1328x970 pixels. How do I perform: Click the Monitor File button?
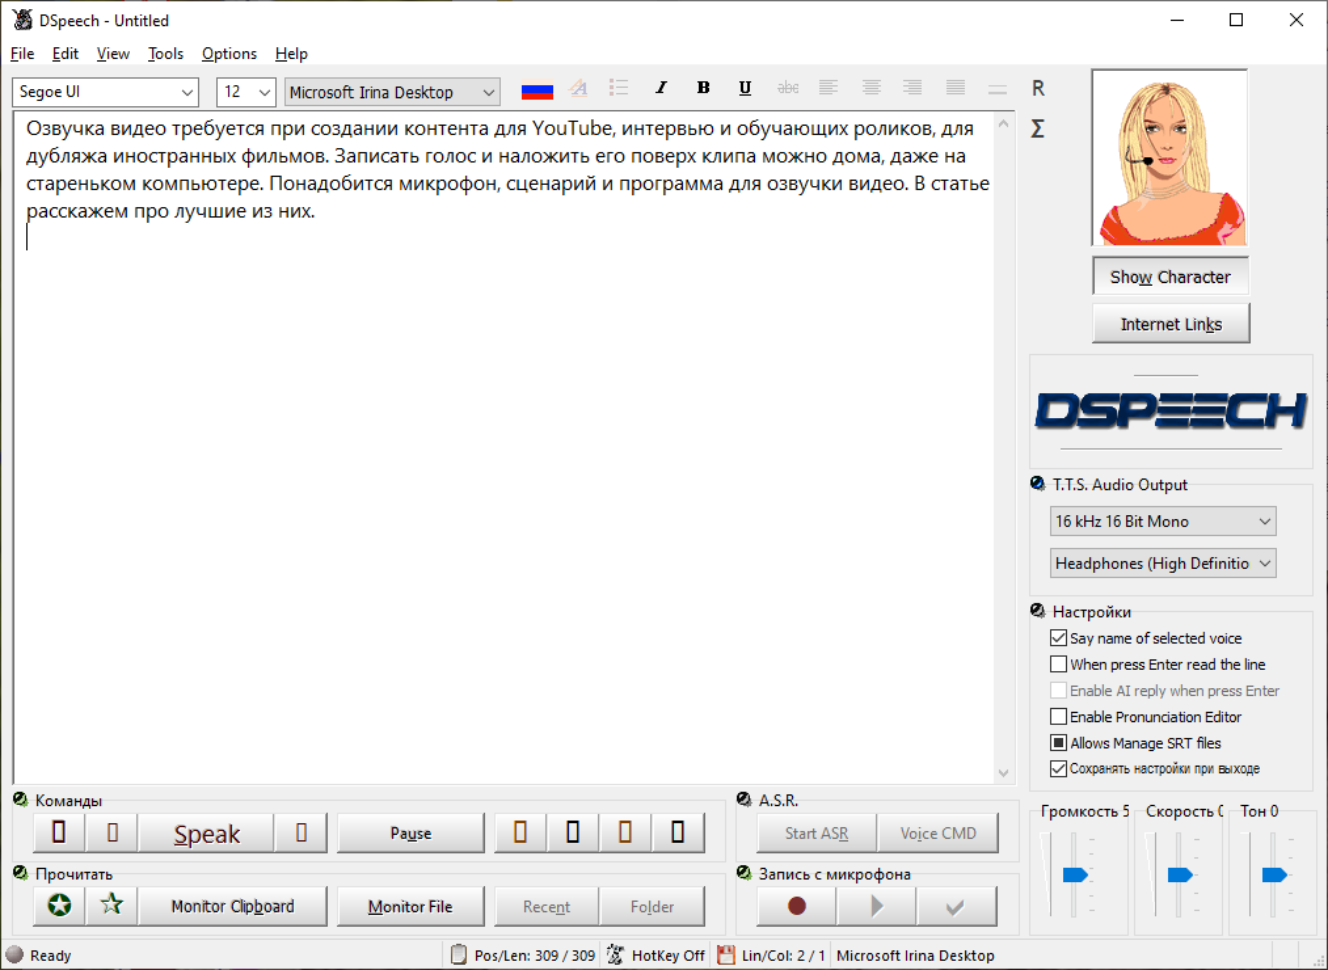pos(410,906)
